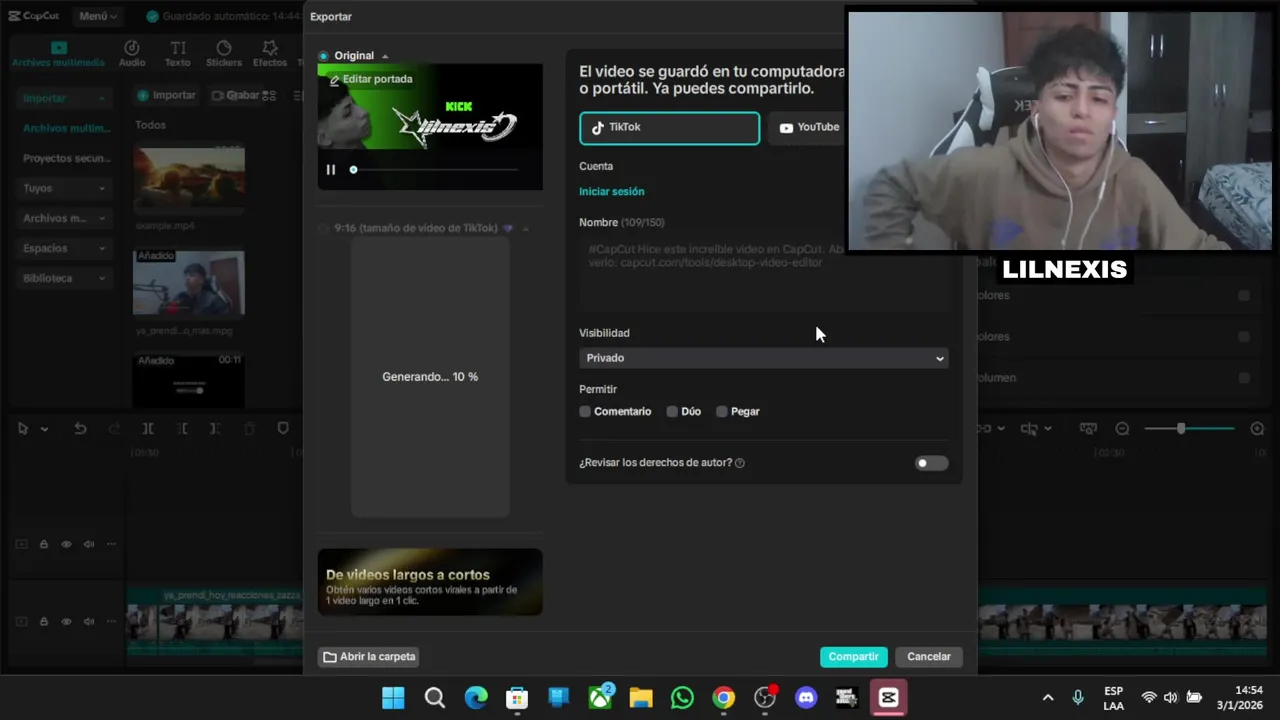Viewport: 1280px width, 720px height.
Task: Open the De videos largos a cortos banner
Action: (430, 582)
